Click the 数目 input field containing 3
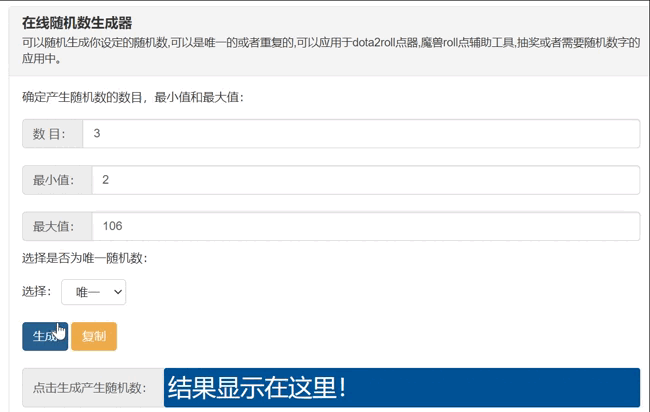The image size is (650, 412). (x=361, y=133)
